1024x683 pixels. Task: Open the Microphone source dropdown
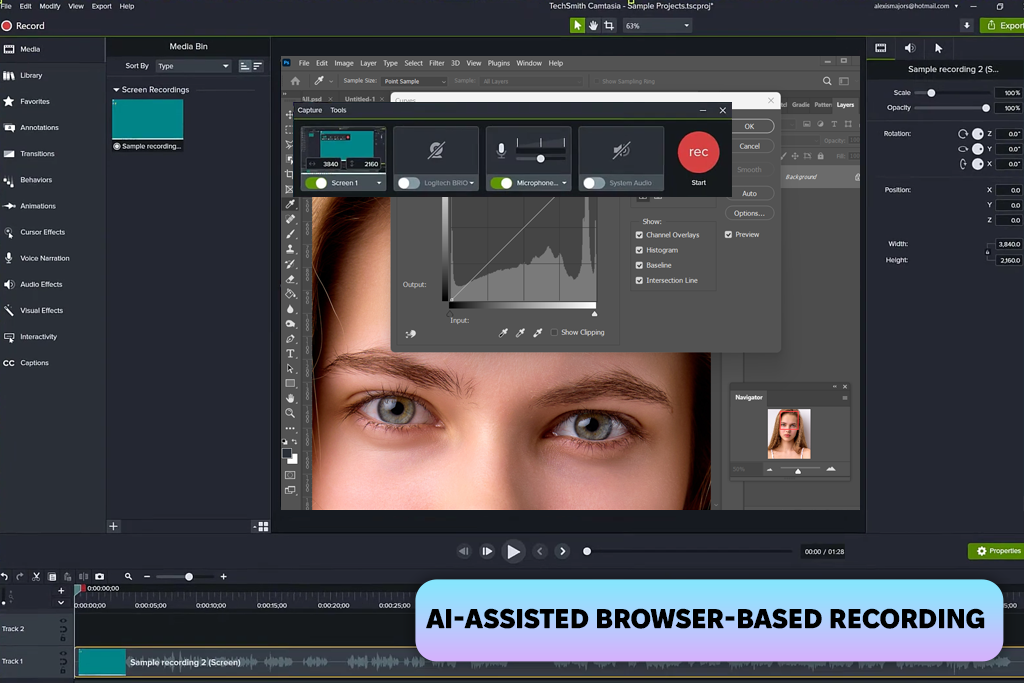(x=564, y=183)
